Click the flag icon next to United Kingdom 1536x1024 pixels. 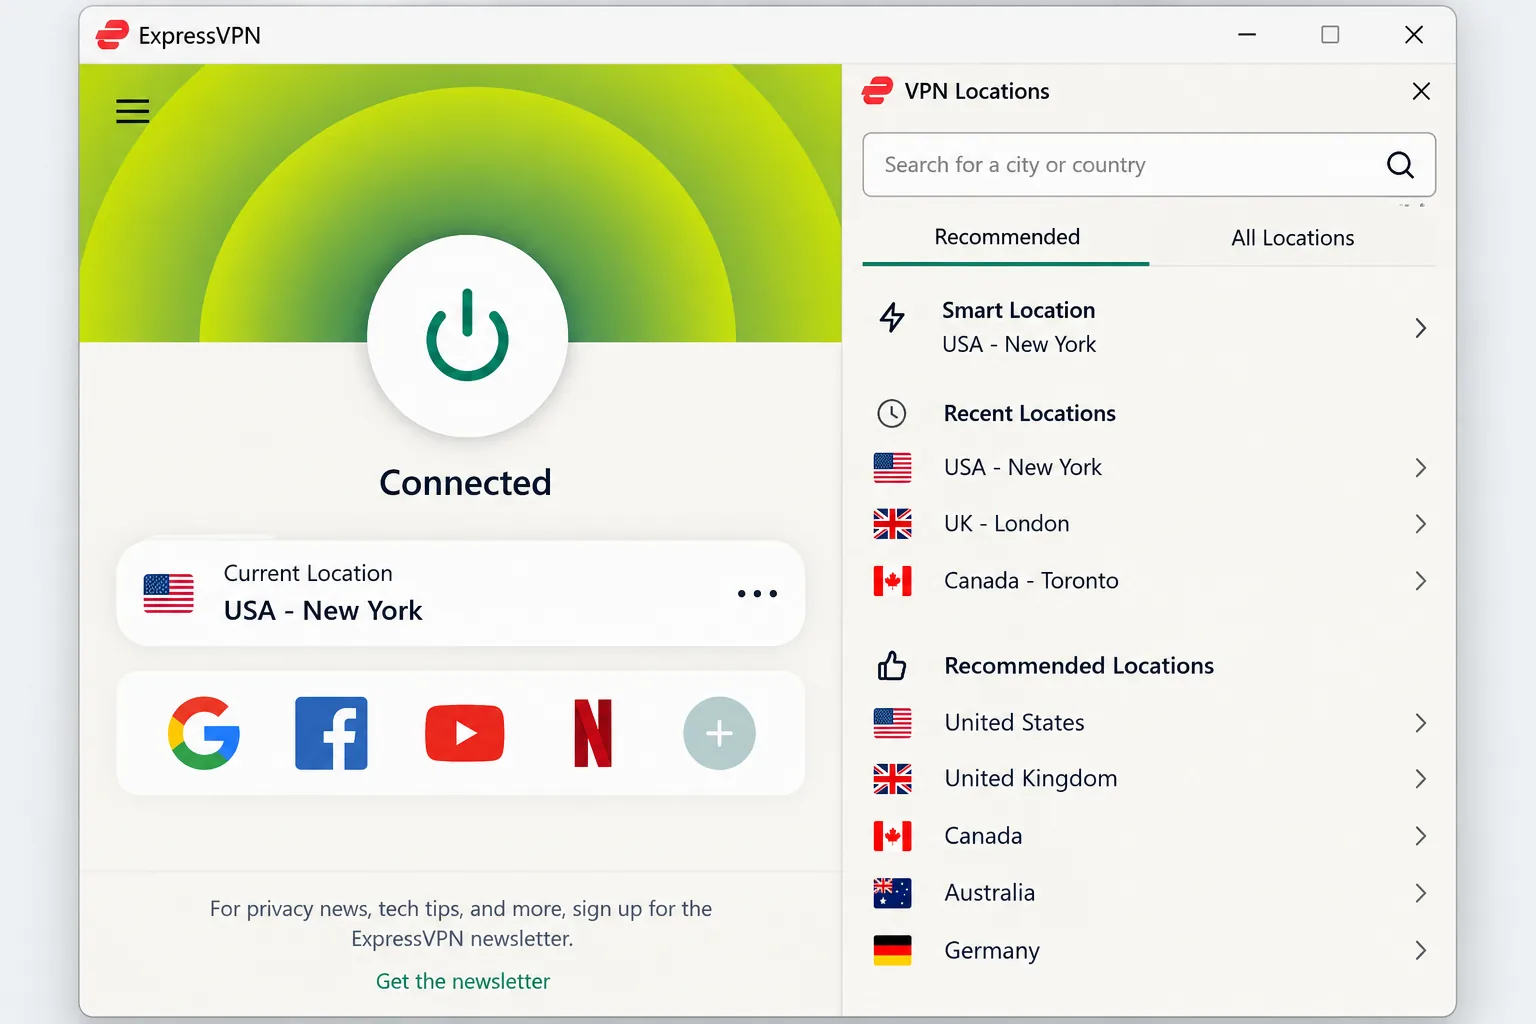pyautogui.click(x=892, y=779)
